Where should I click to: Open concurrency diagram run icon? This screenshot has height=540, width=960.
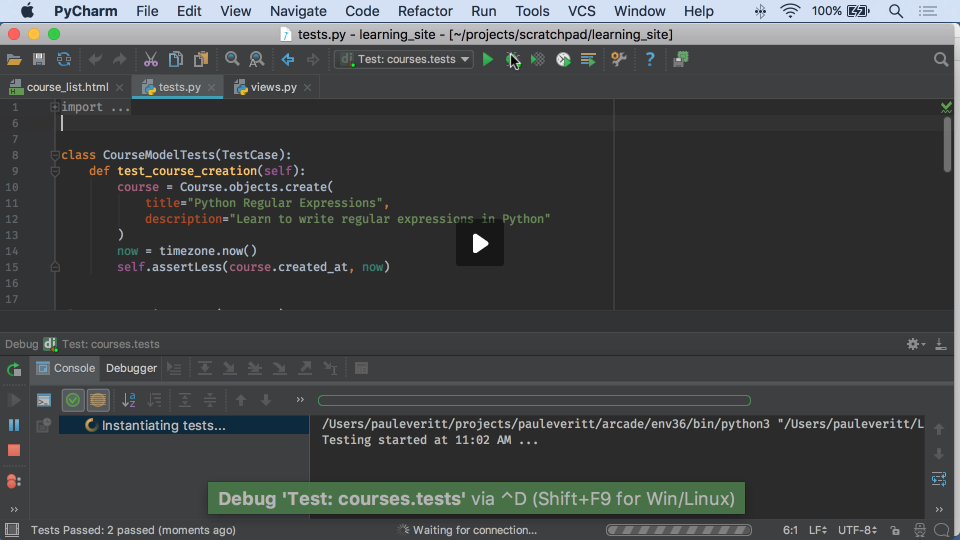click(x=588, y=59)
